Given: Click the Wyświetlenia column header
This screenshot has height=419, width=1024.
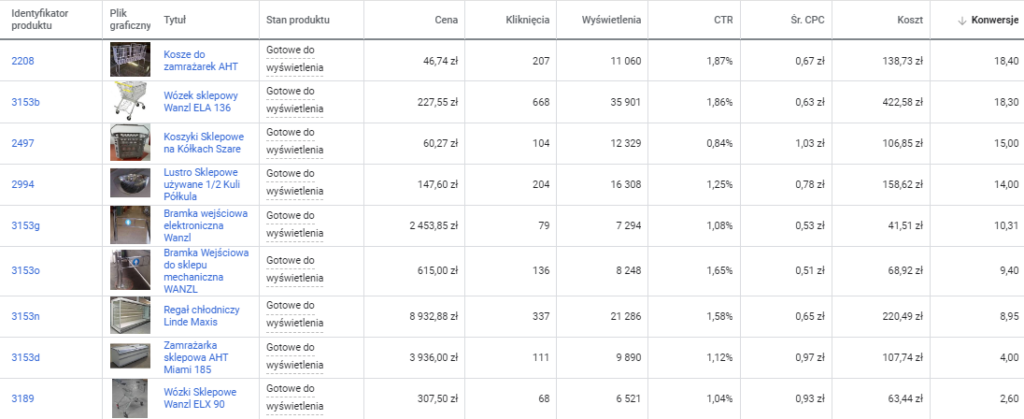Looking at the screenshot, I should (611, 20).
